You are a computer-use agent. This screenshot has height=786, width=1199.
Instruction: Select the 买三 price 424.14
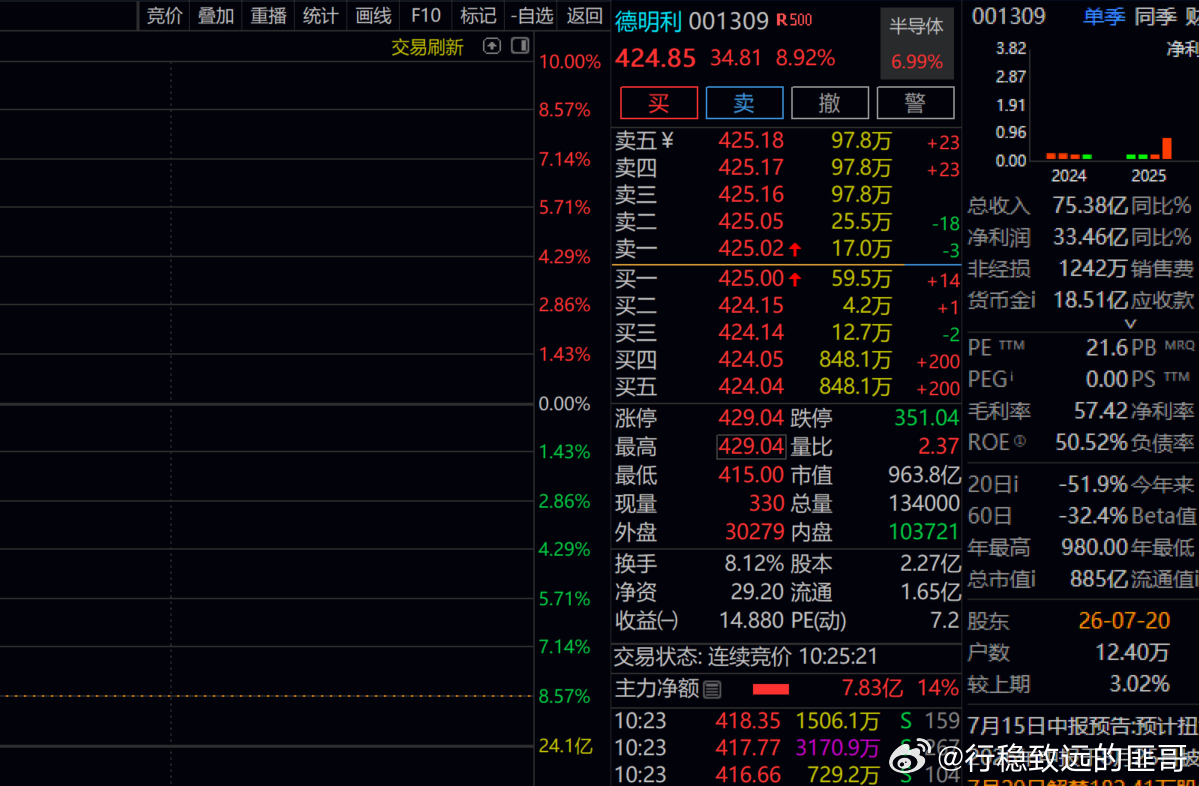tap(751, 333)
